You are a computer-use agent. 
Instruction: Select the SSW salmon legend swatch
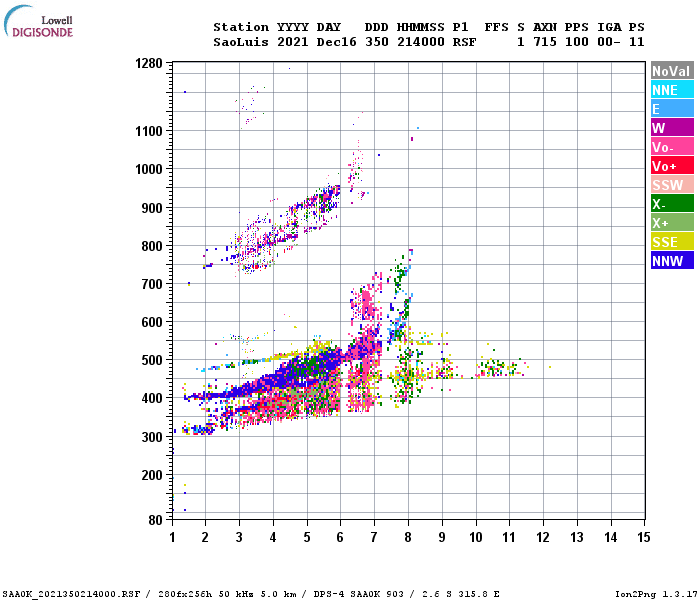672,185
